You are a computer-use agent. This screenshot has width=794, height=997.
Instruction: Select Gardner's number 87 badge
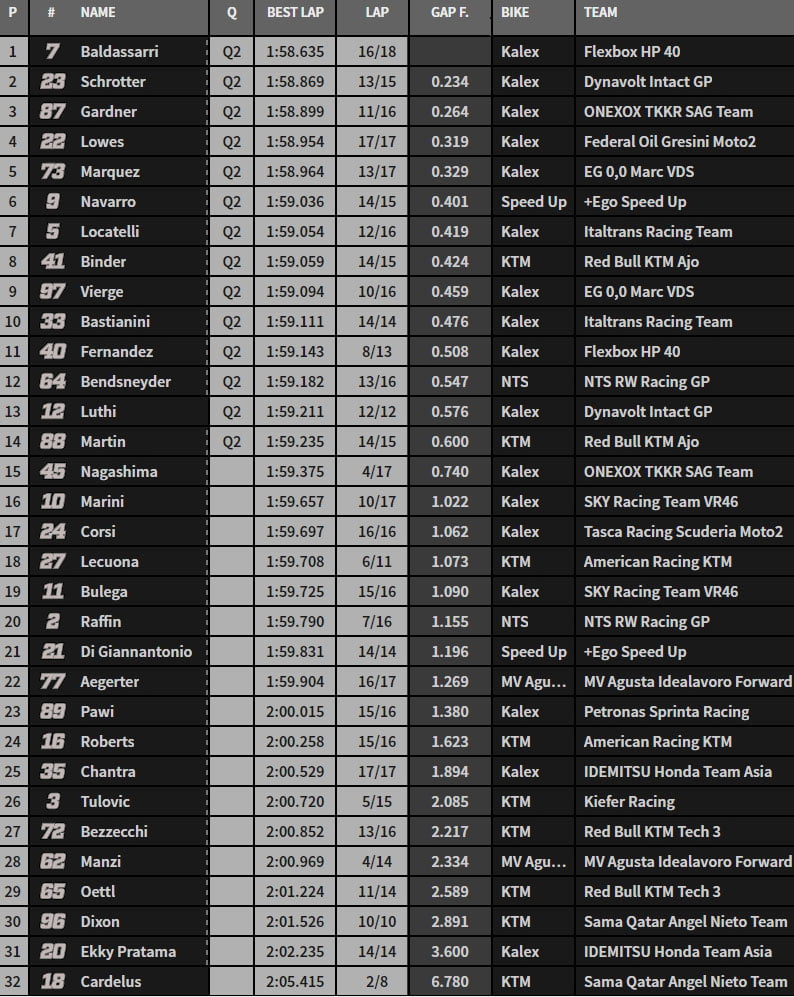pyautogui.click(x=52, y=112)
